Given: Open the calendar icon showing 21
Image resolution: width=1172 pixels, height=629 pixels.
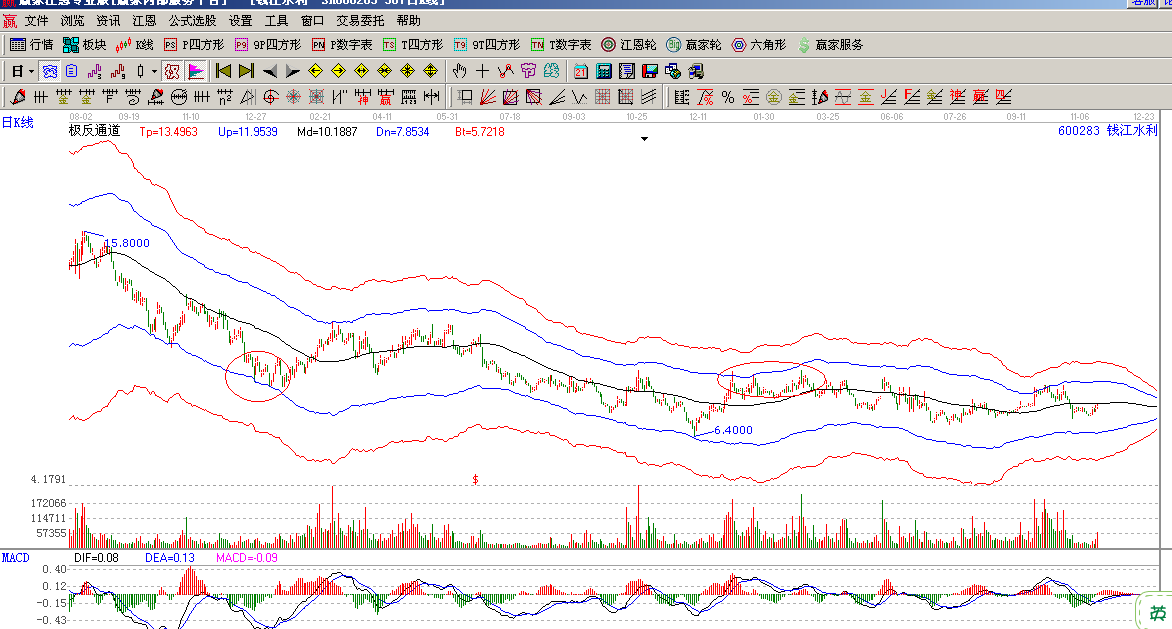Looking at the screenshot, I should (x=581, y=71).
